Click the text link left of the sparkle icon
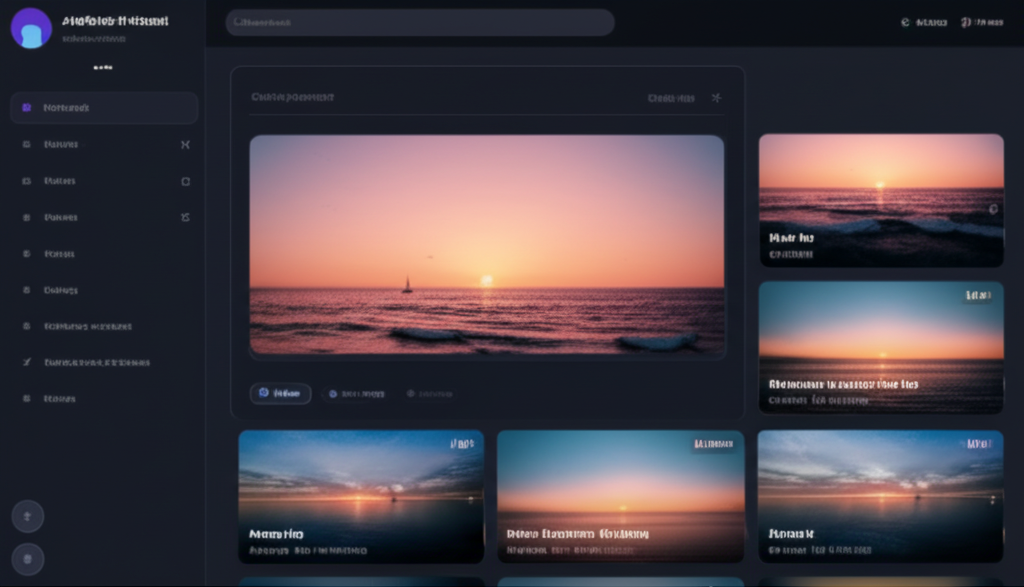Image resolution: width=1024 pixels, height=587 pixels. coord(671,98)
